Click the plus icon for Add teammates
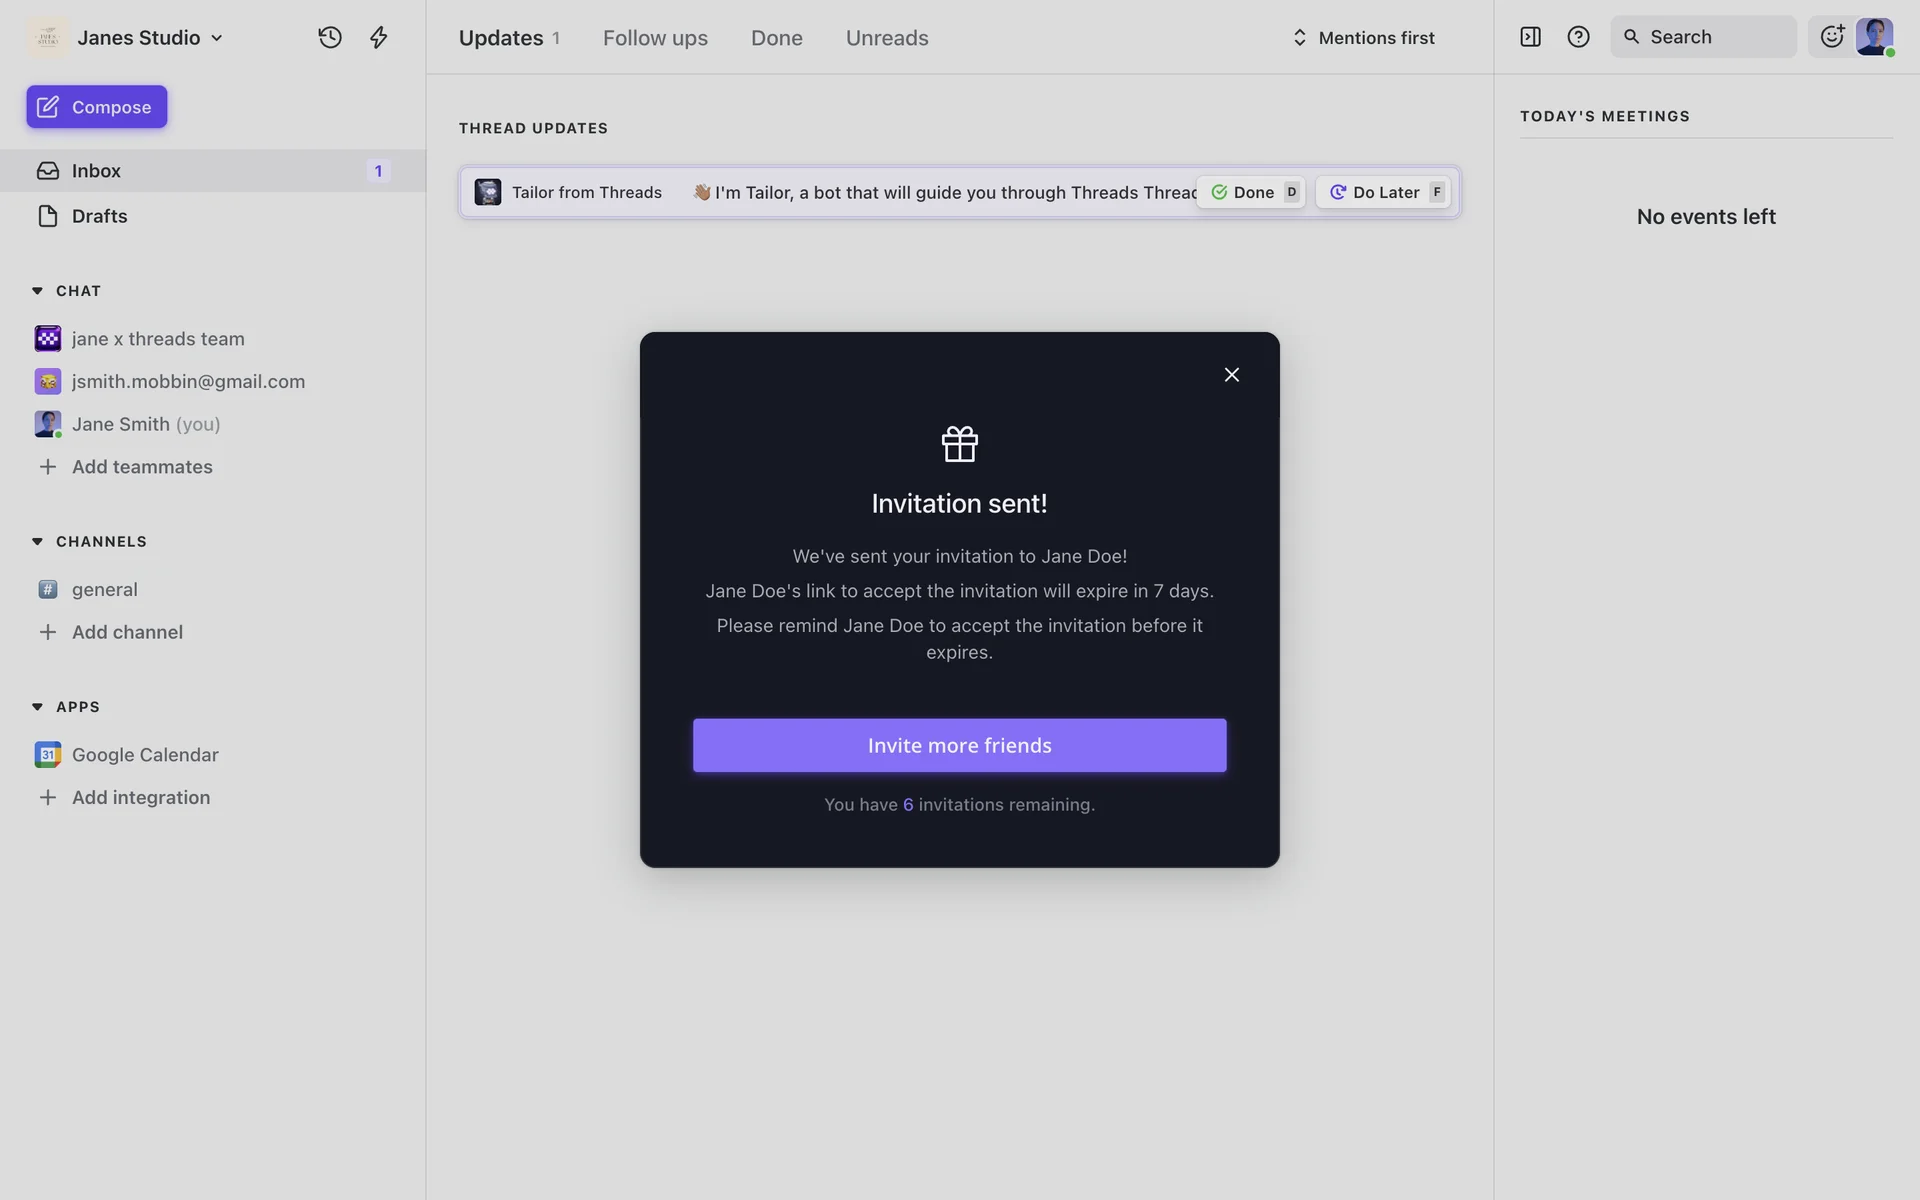The image size is (1920, 1200). [47, 467]
